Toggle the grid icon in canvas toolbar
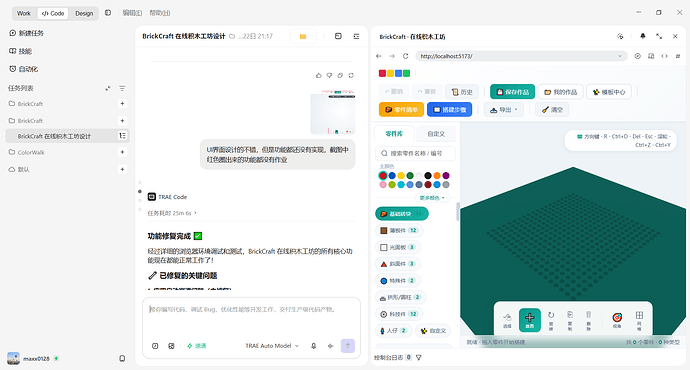The width and height of the screenshot is (690, 370). pyautogui.click(x=639, y=320)
